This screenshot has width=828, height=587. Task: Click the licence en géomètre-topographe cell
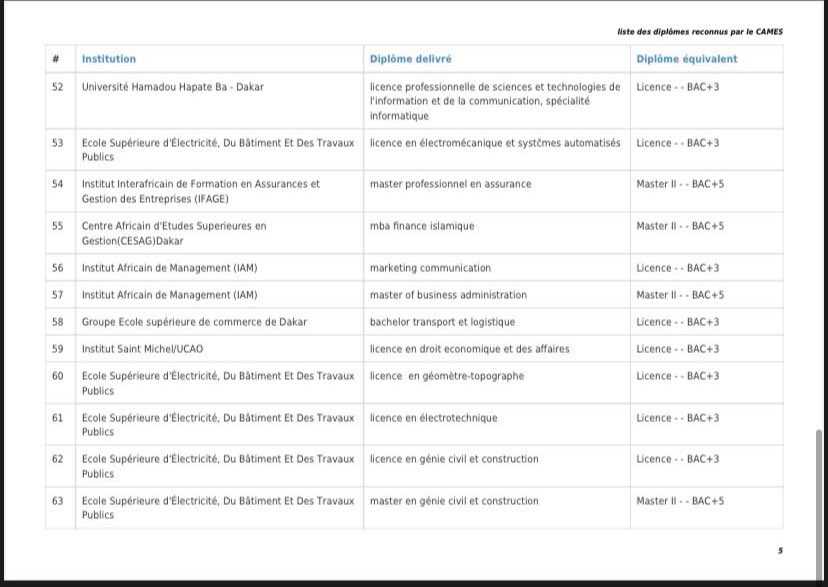coord(446,376)
